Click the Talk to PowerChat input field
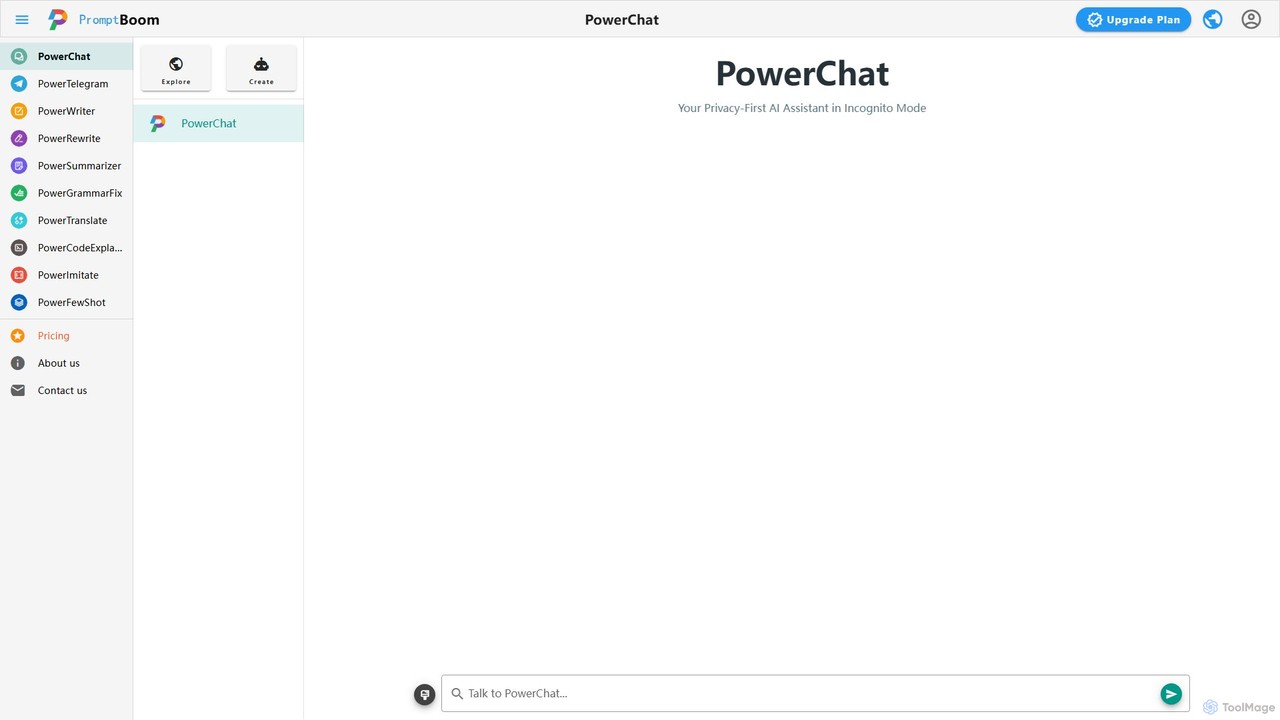Viewport: 1280px width, 720px height. 815,693
